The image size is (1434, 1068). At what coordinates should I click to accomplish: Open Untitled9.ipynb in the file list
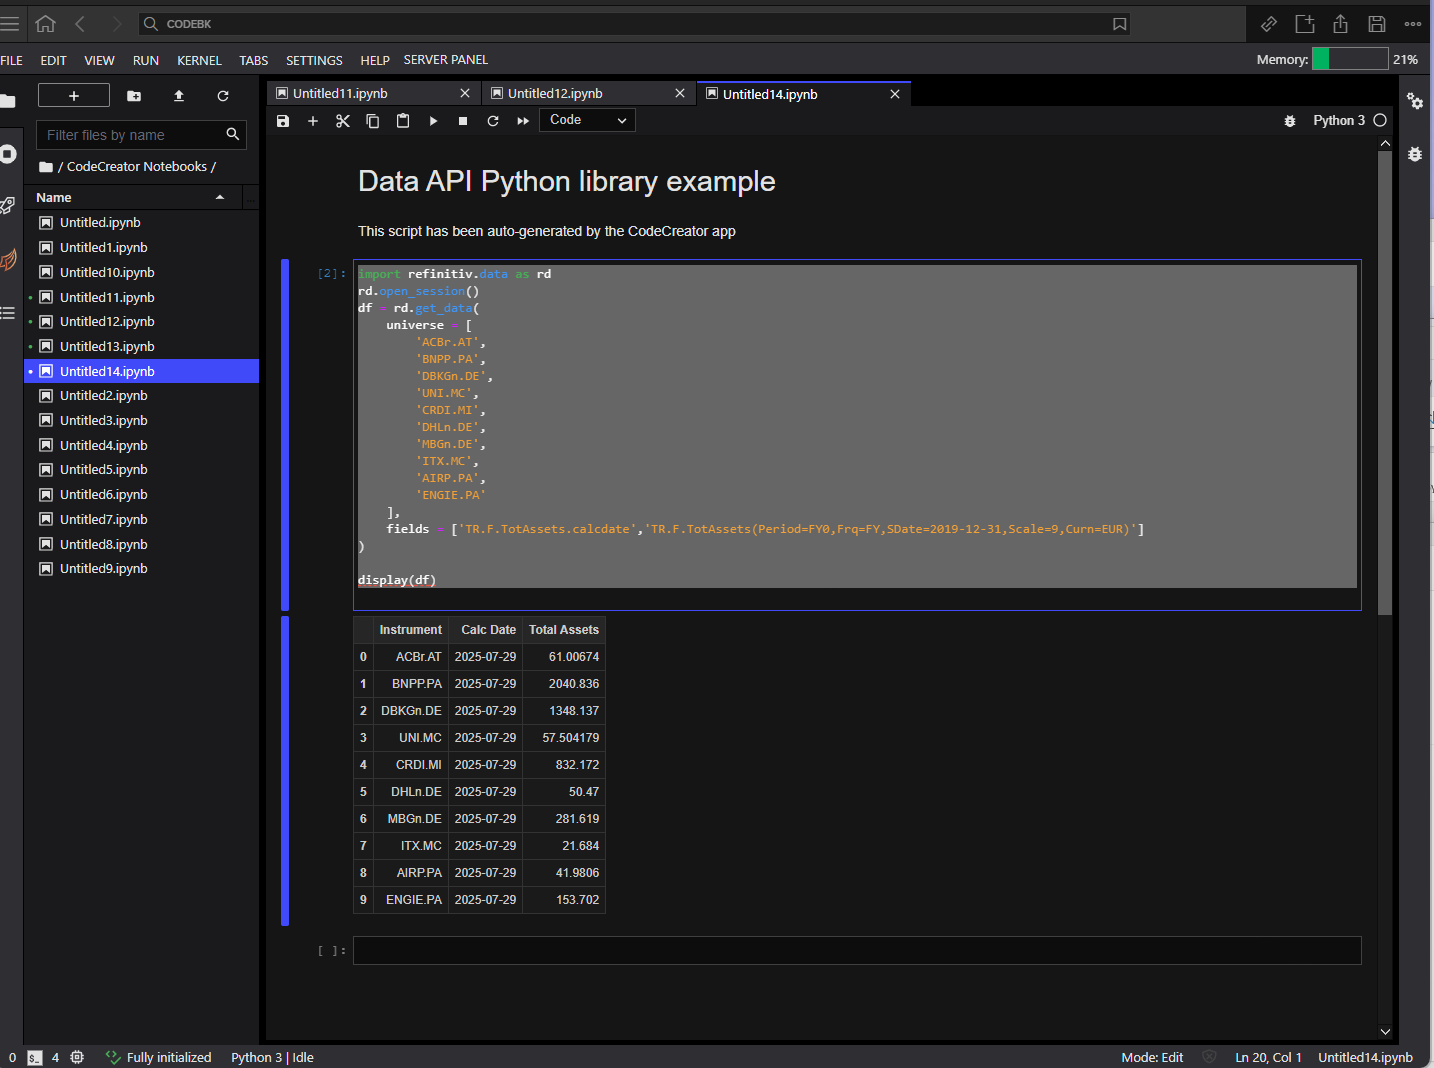141,569
